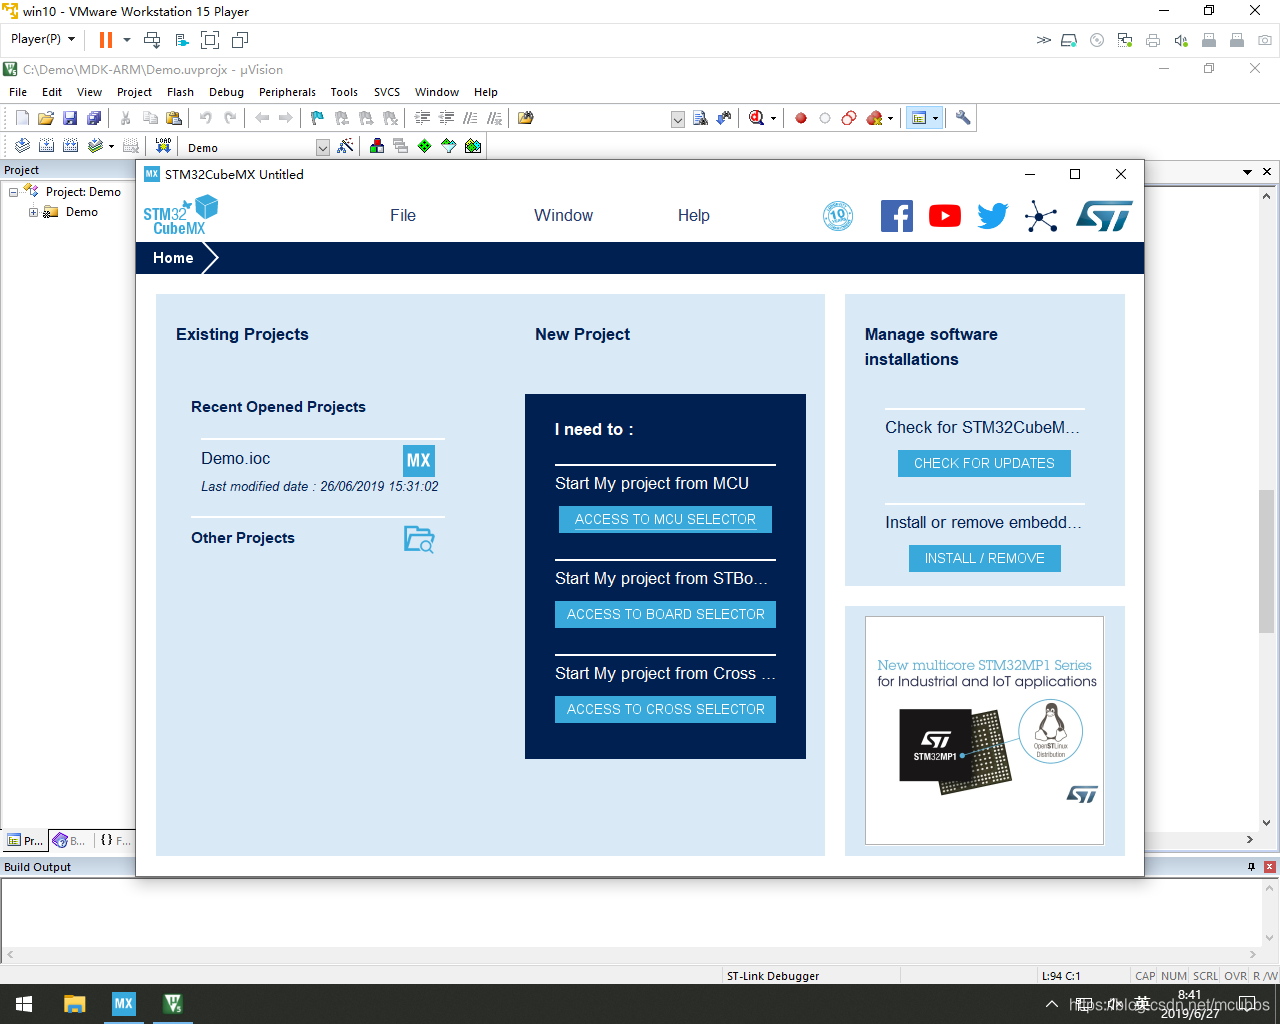Open the kill breakpoints dropdown arrow
The image size is (1280, 1024).
pos(890,118)
